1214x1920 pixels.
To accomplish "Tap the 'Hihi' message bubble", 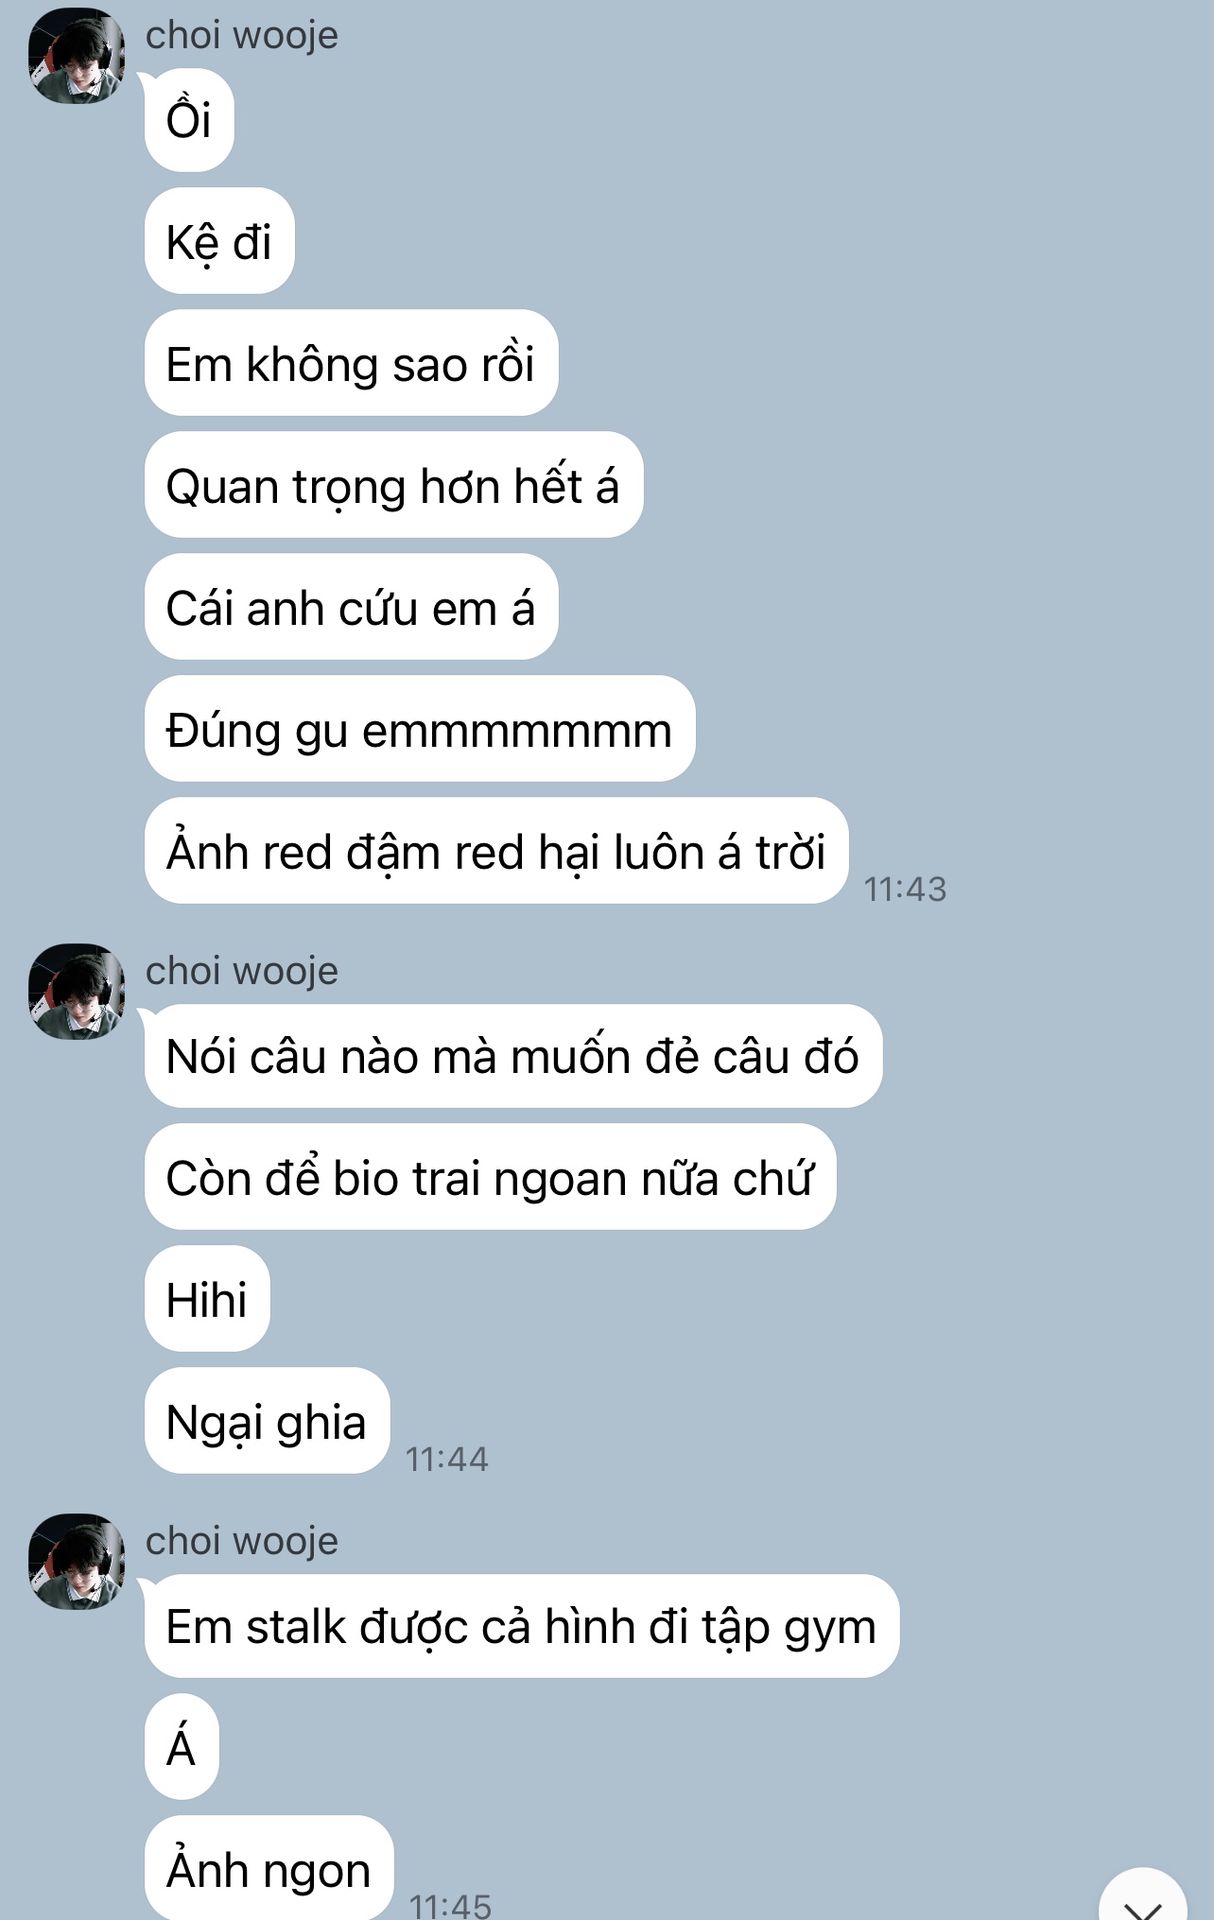I will tap(207, 1299).
